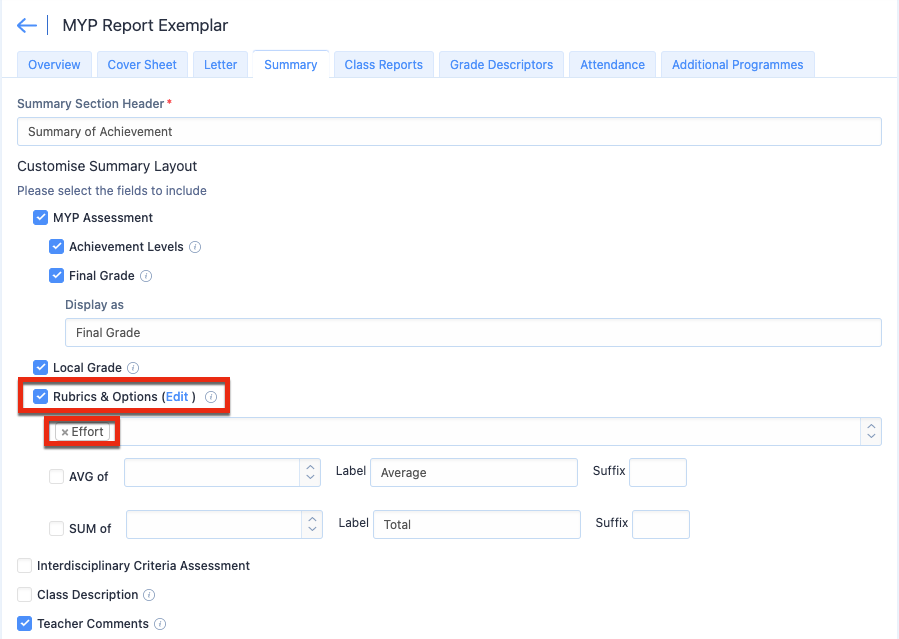Uncheck the MYP Assessment checkbox

coord(40,218)
